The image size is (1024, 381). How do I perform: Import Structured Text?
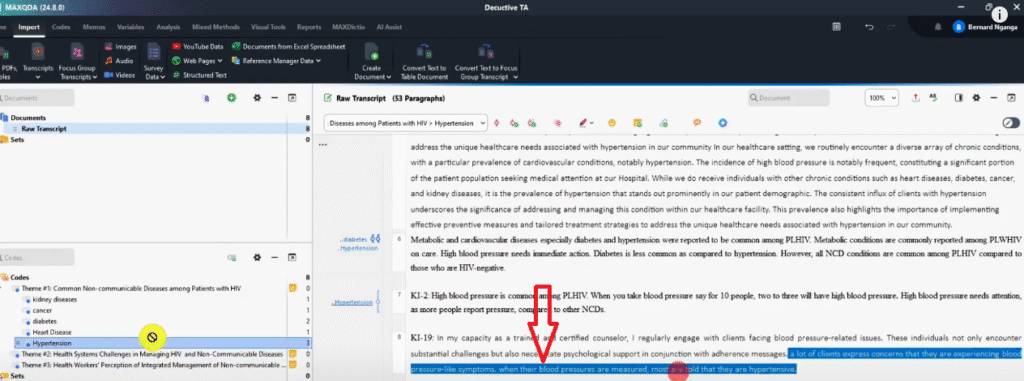[x=200, y=75]
